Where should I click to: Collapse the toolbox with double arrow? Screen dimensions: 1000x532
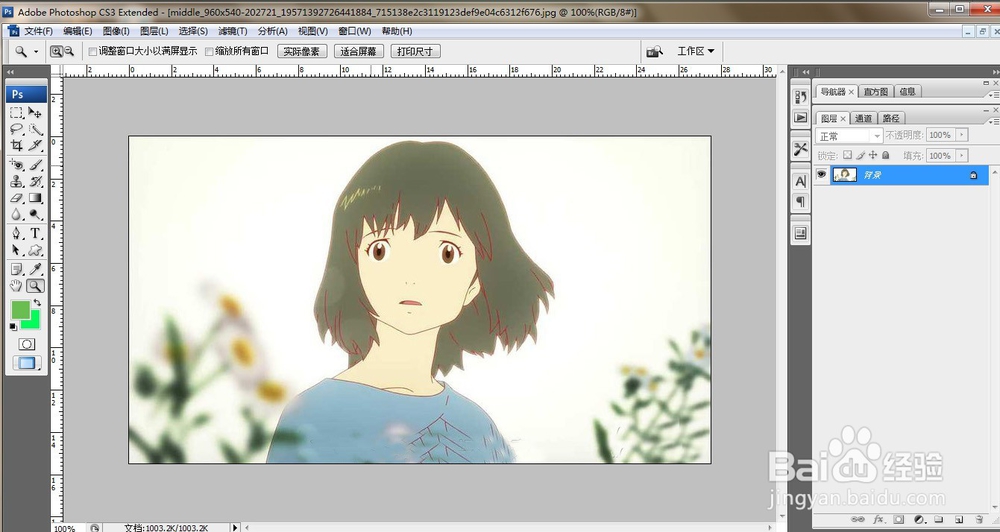tap(10, 72)
